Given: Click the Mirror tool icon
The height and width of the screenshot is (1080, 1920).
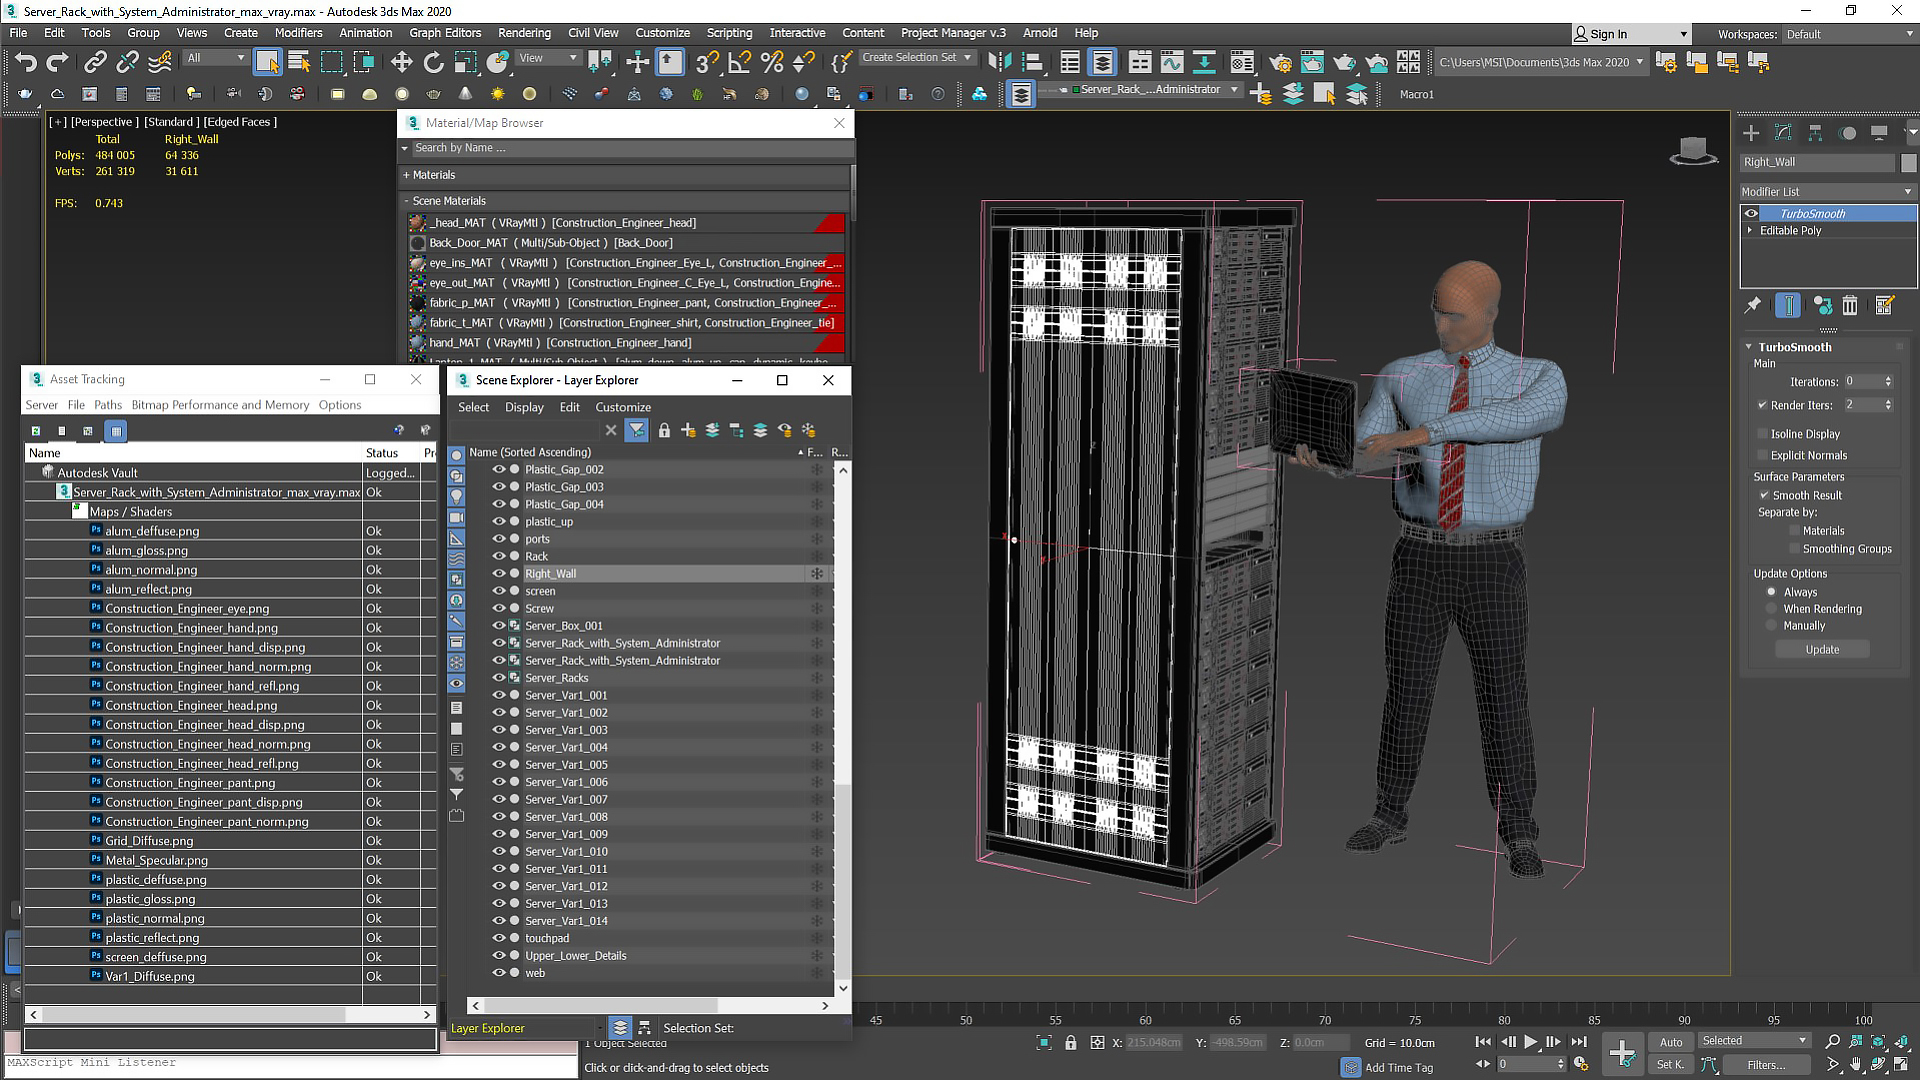Looking at the screenshot, I should pyautogui.click(x=999, y=62).
